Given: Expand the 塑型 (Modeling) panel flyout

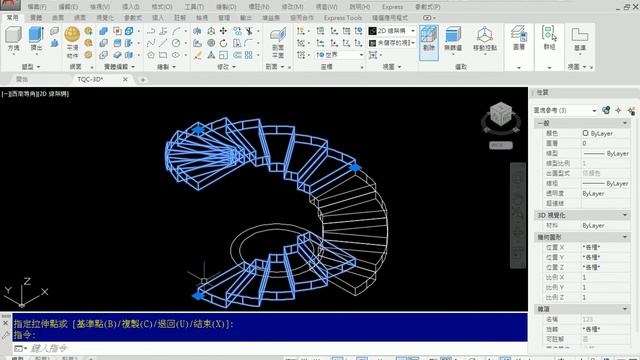Looking at the screenshot, I should [x=31, y=67].
